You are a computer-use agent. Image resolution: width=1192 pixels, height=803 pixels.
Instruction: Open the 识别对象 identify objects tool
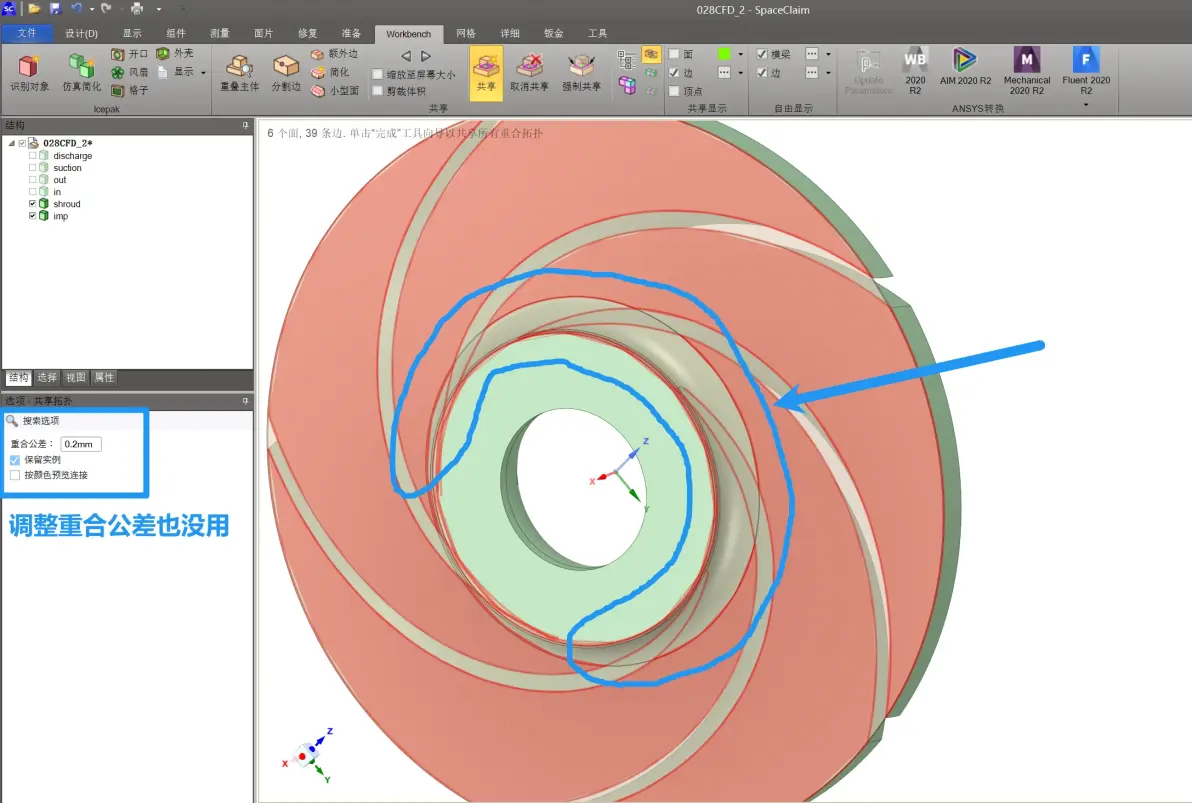30,73
